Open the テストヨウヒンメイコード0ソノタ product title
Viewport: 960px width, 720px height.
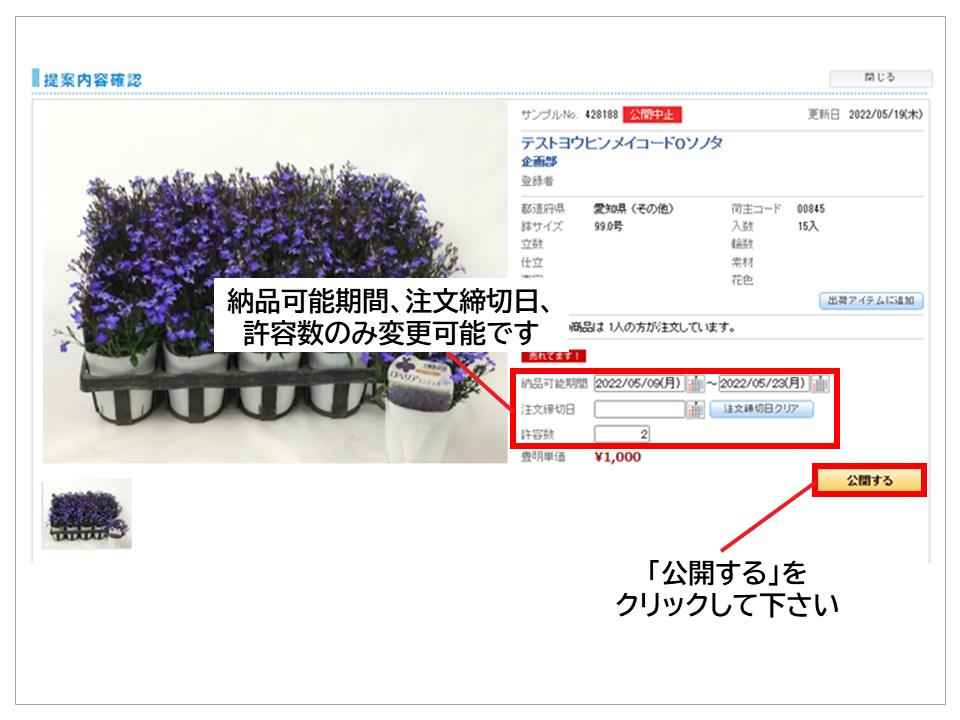(621, 143)
